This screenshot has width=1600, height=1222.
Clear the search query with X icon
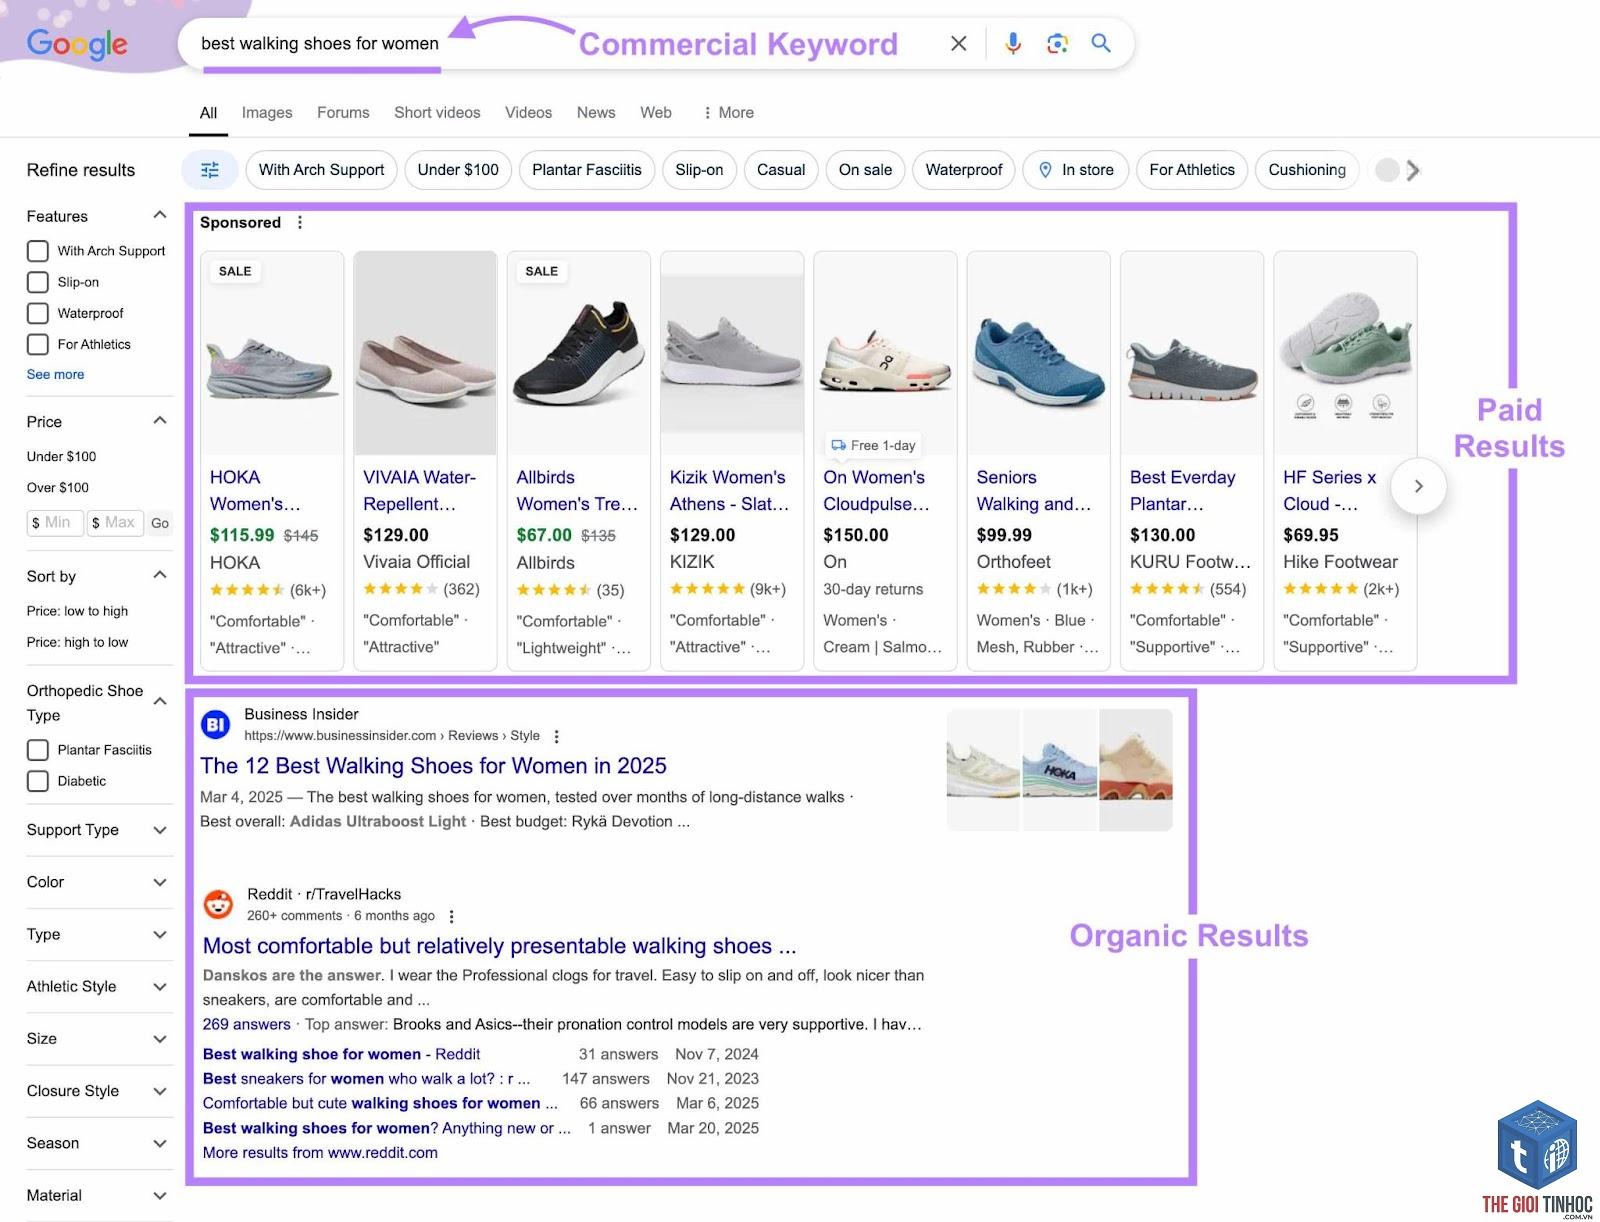(x=958, y=43)
